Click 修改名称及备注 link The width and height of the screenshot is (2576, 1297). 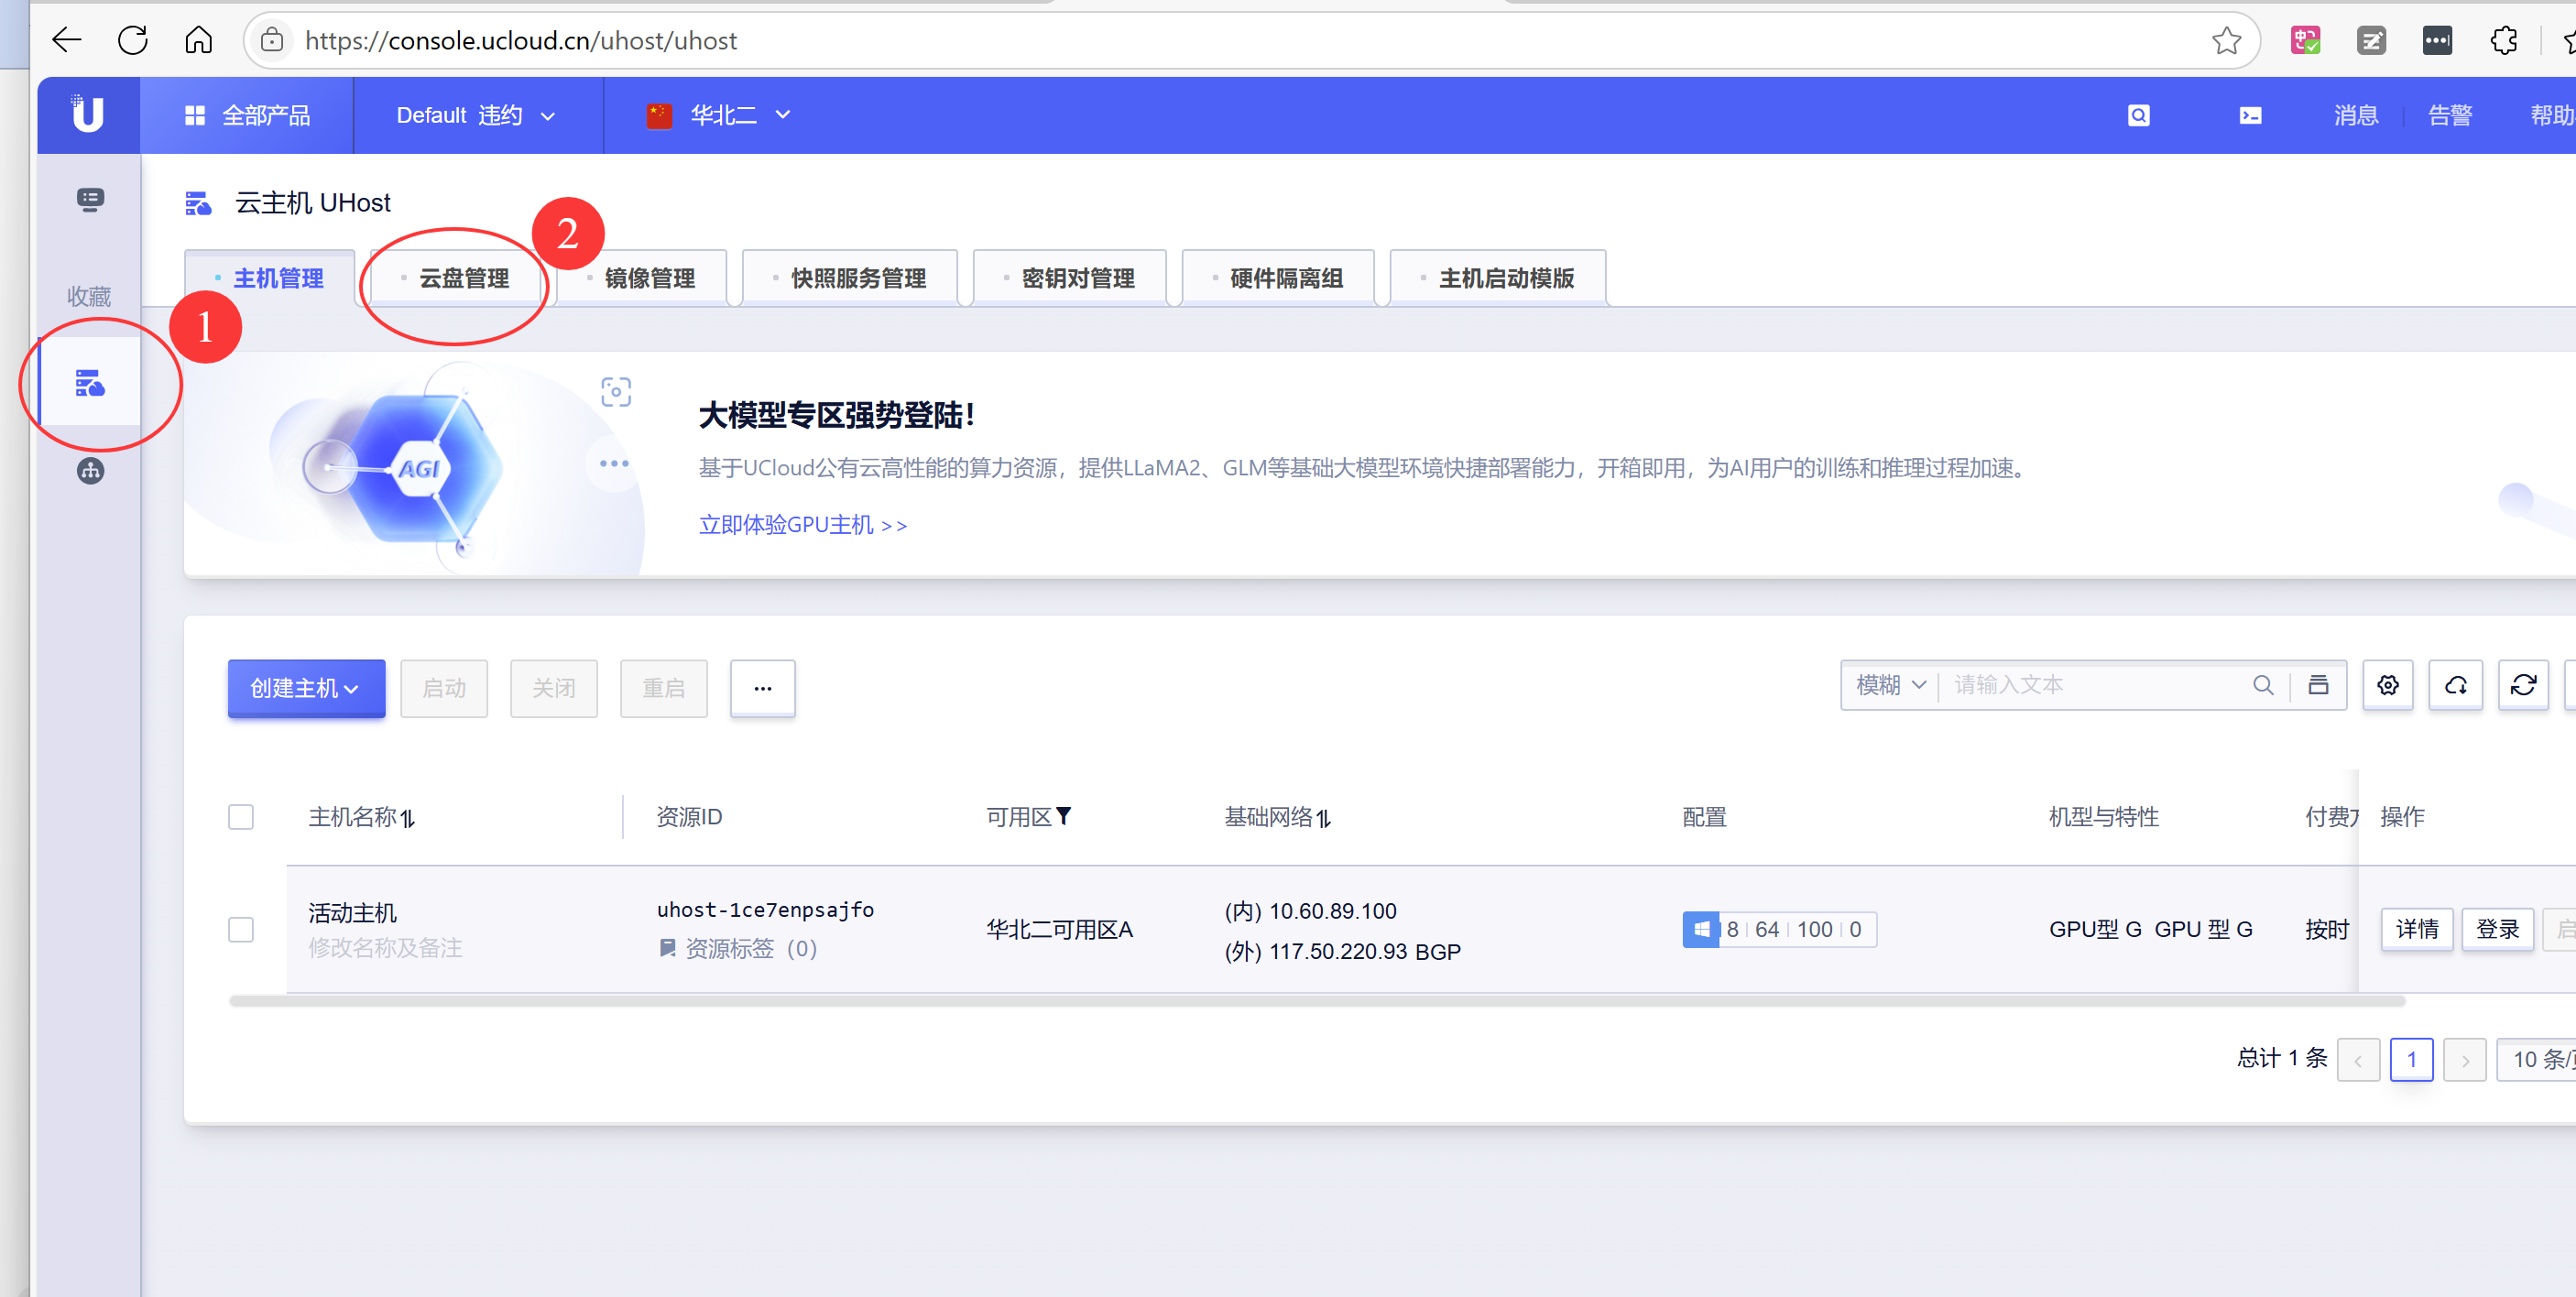(386, 947)
